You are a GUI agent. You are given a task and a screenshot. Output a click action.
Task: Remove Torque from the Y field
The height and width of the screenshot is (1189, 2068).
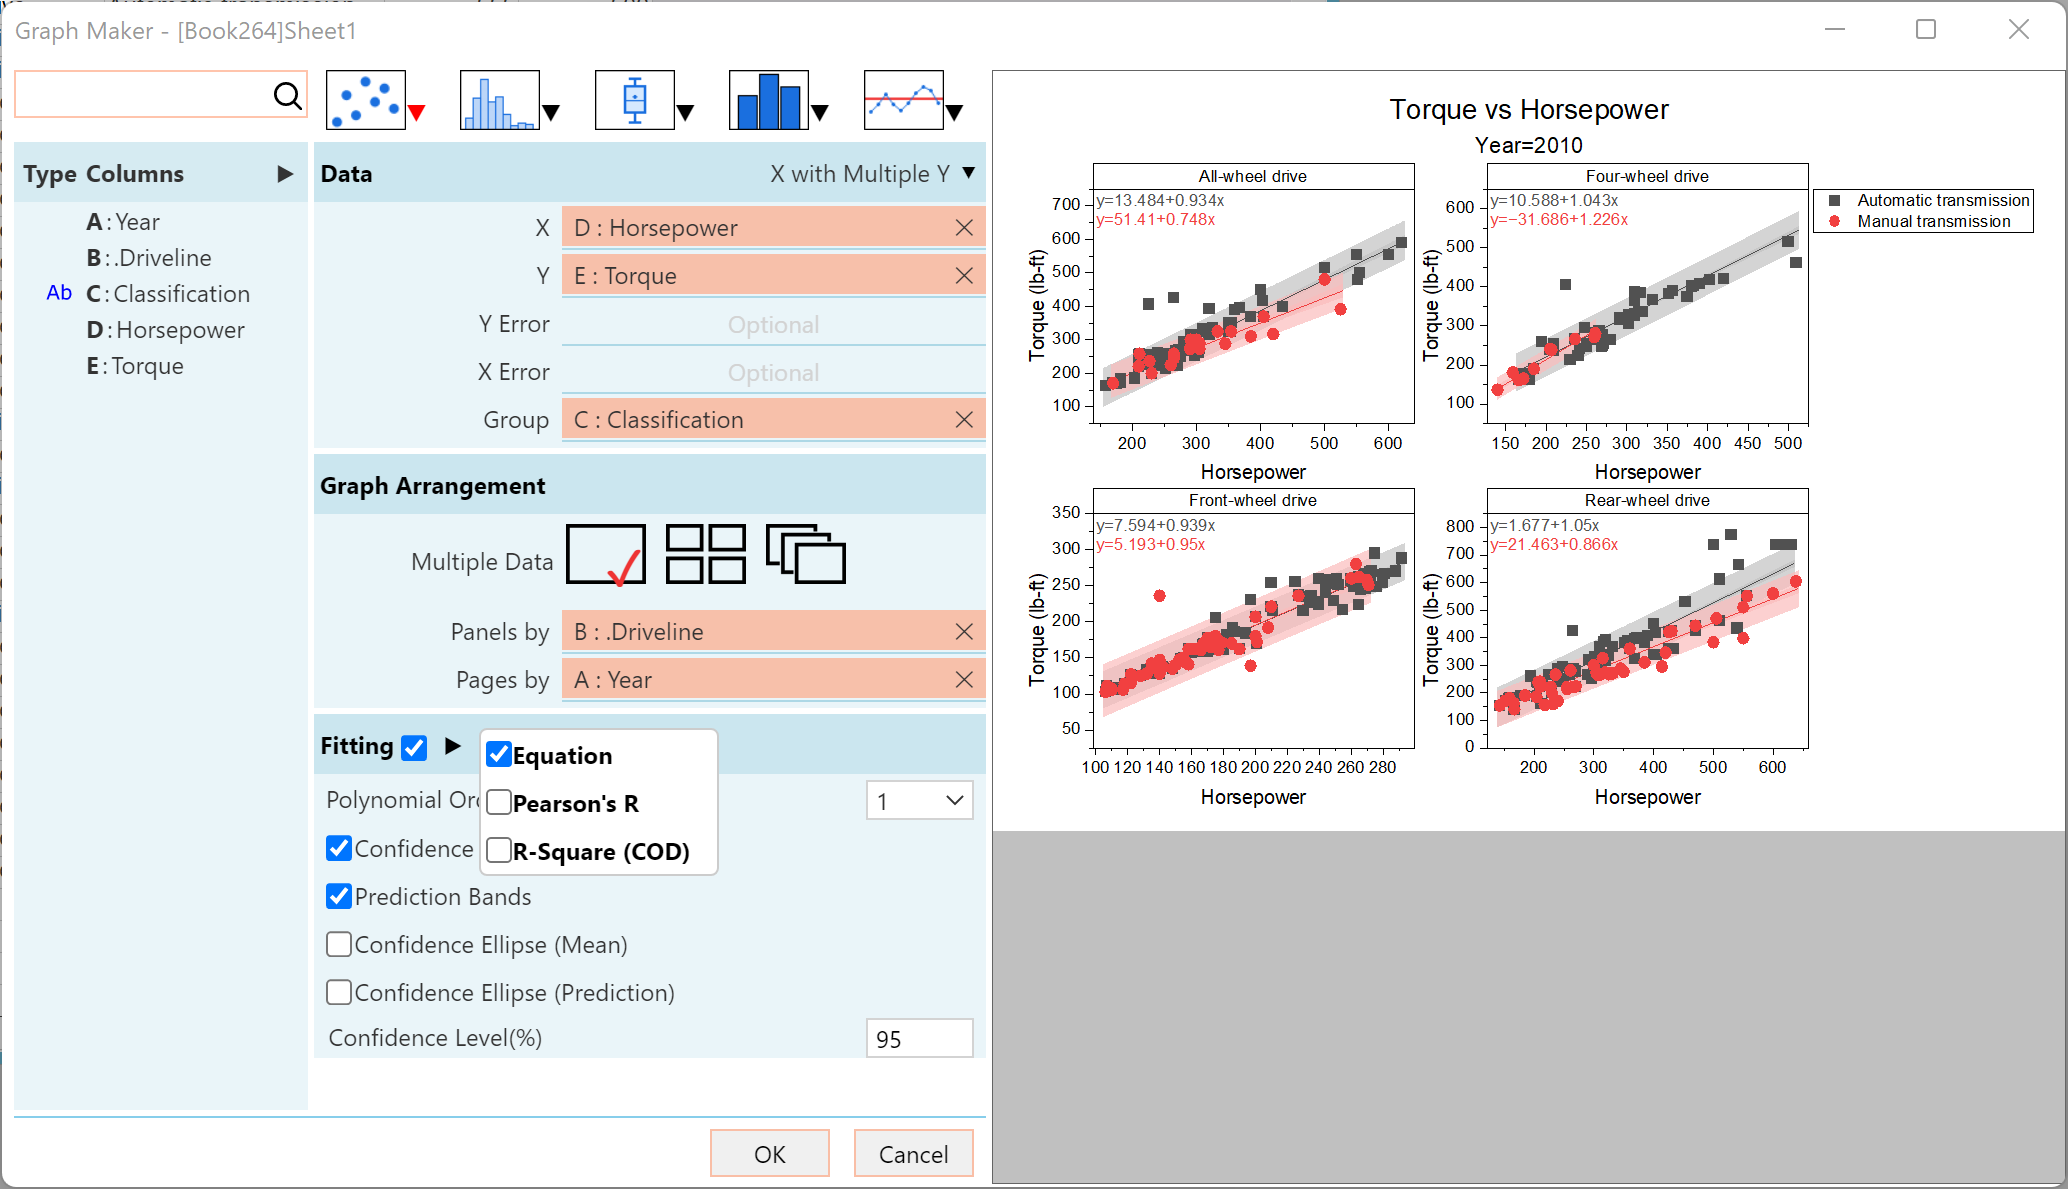pos(964,276)
